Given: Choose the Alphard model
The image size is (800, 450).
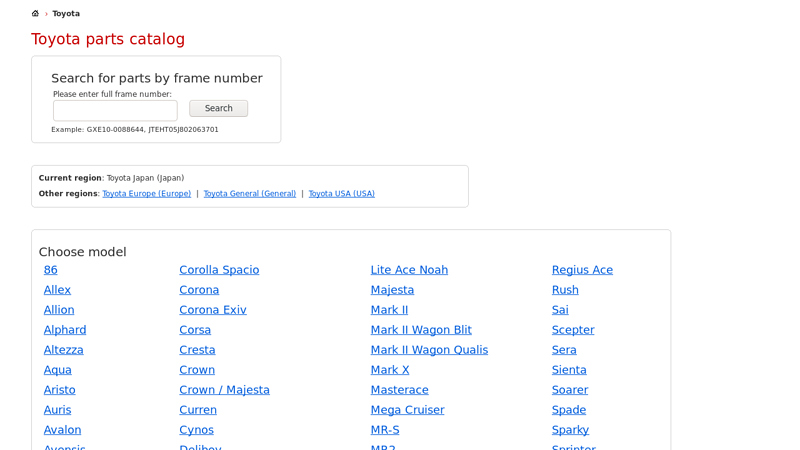Looking at the screenshot, I should pyautogui.click(x=65, y=330).
